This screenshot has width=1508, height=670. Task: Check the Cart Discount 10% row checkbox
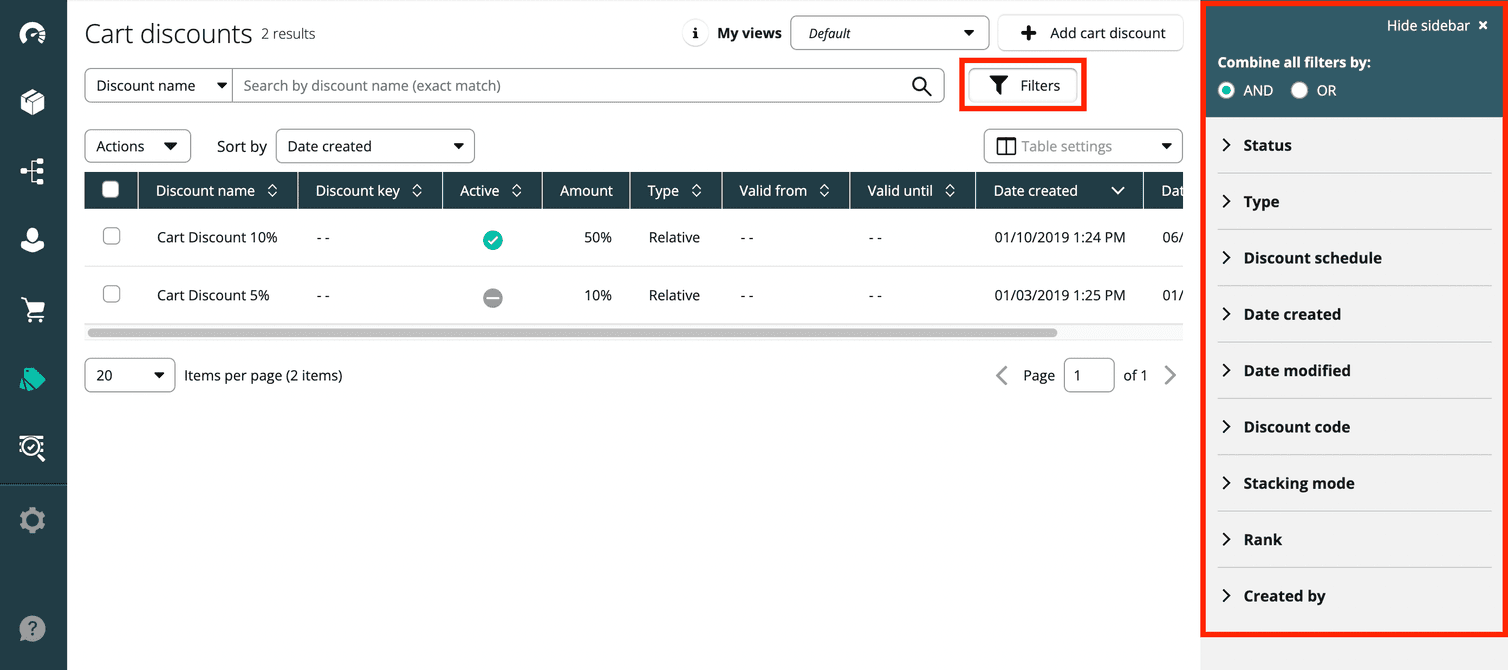(x=112, y=237)
